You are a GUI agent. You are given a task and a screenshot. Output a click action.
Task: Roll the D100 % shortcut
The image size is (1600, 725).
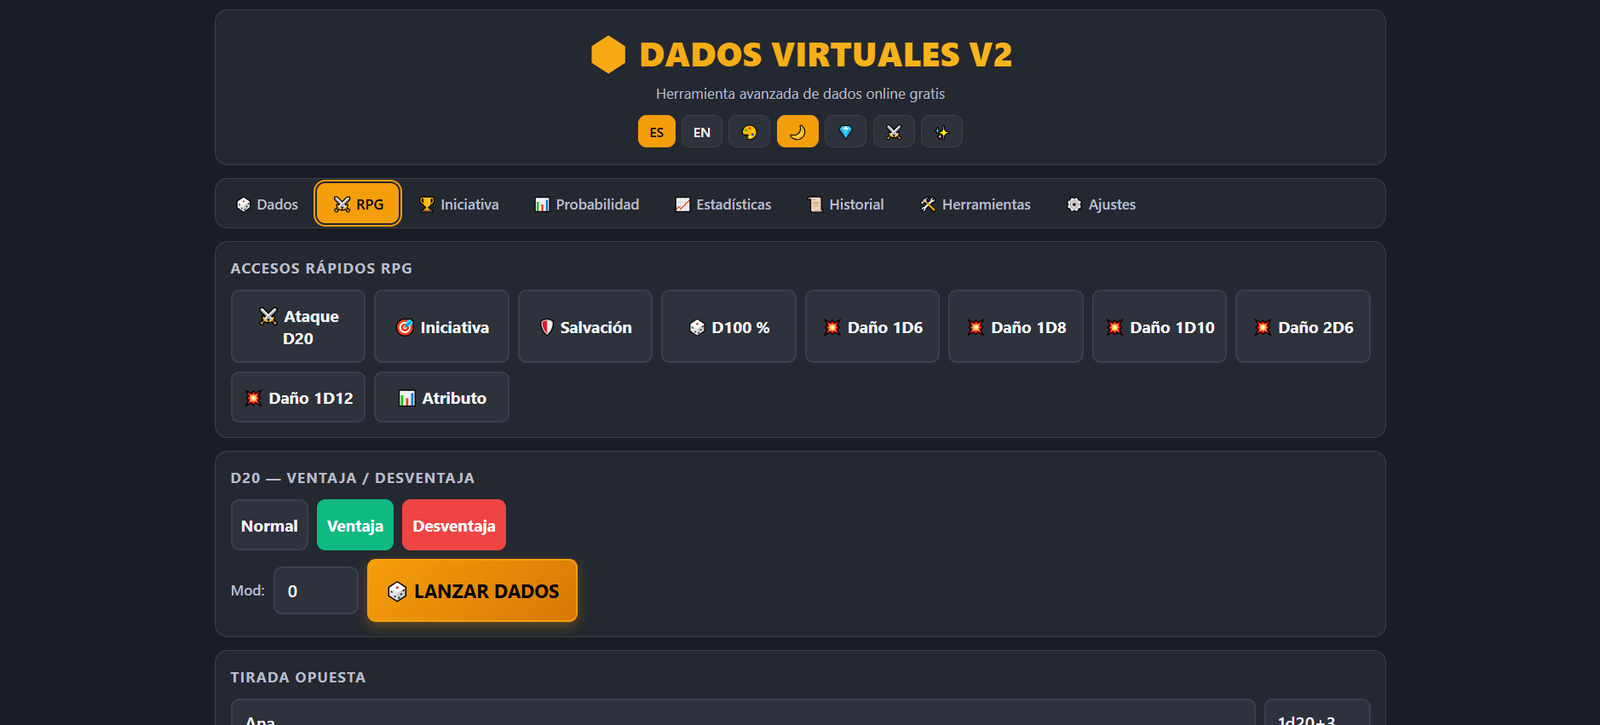click(729, 327)
